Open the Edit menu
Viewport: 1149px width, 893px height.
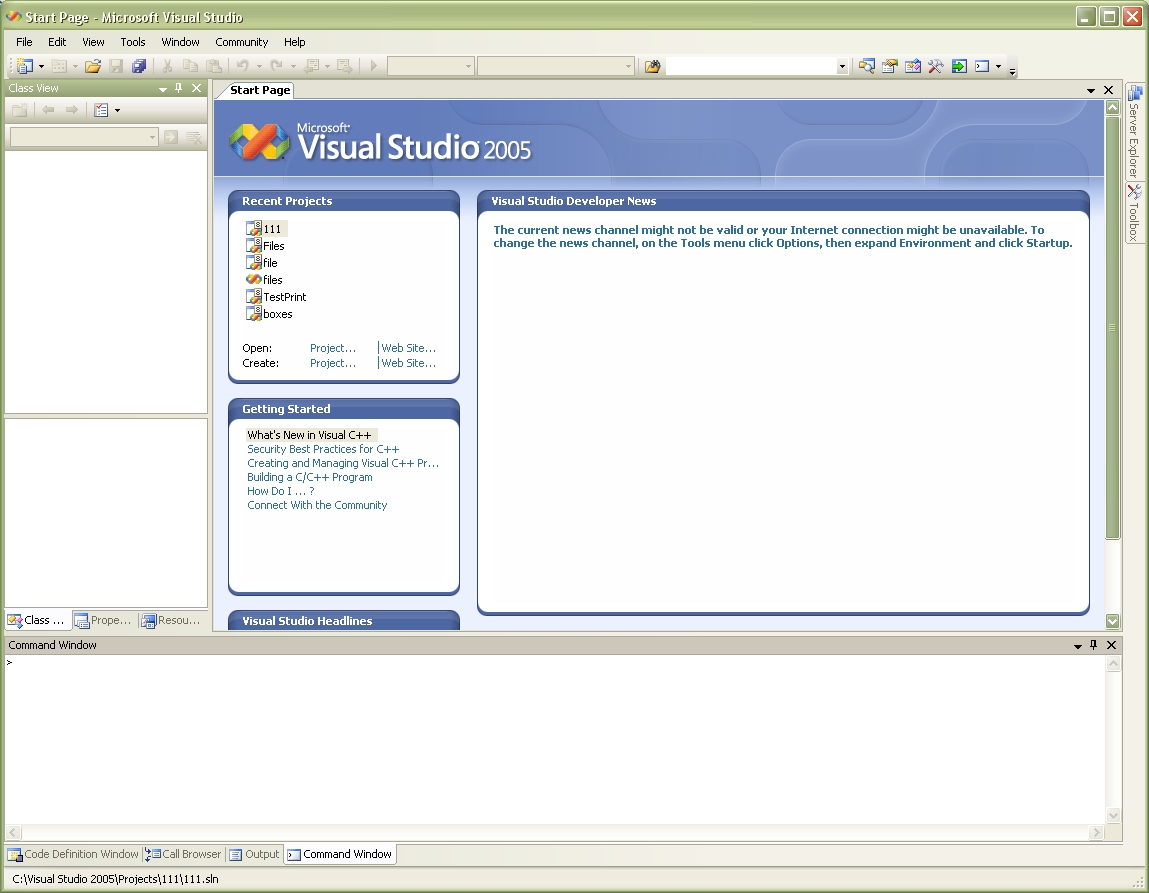pos(57,42)
